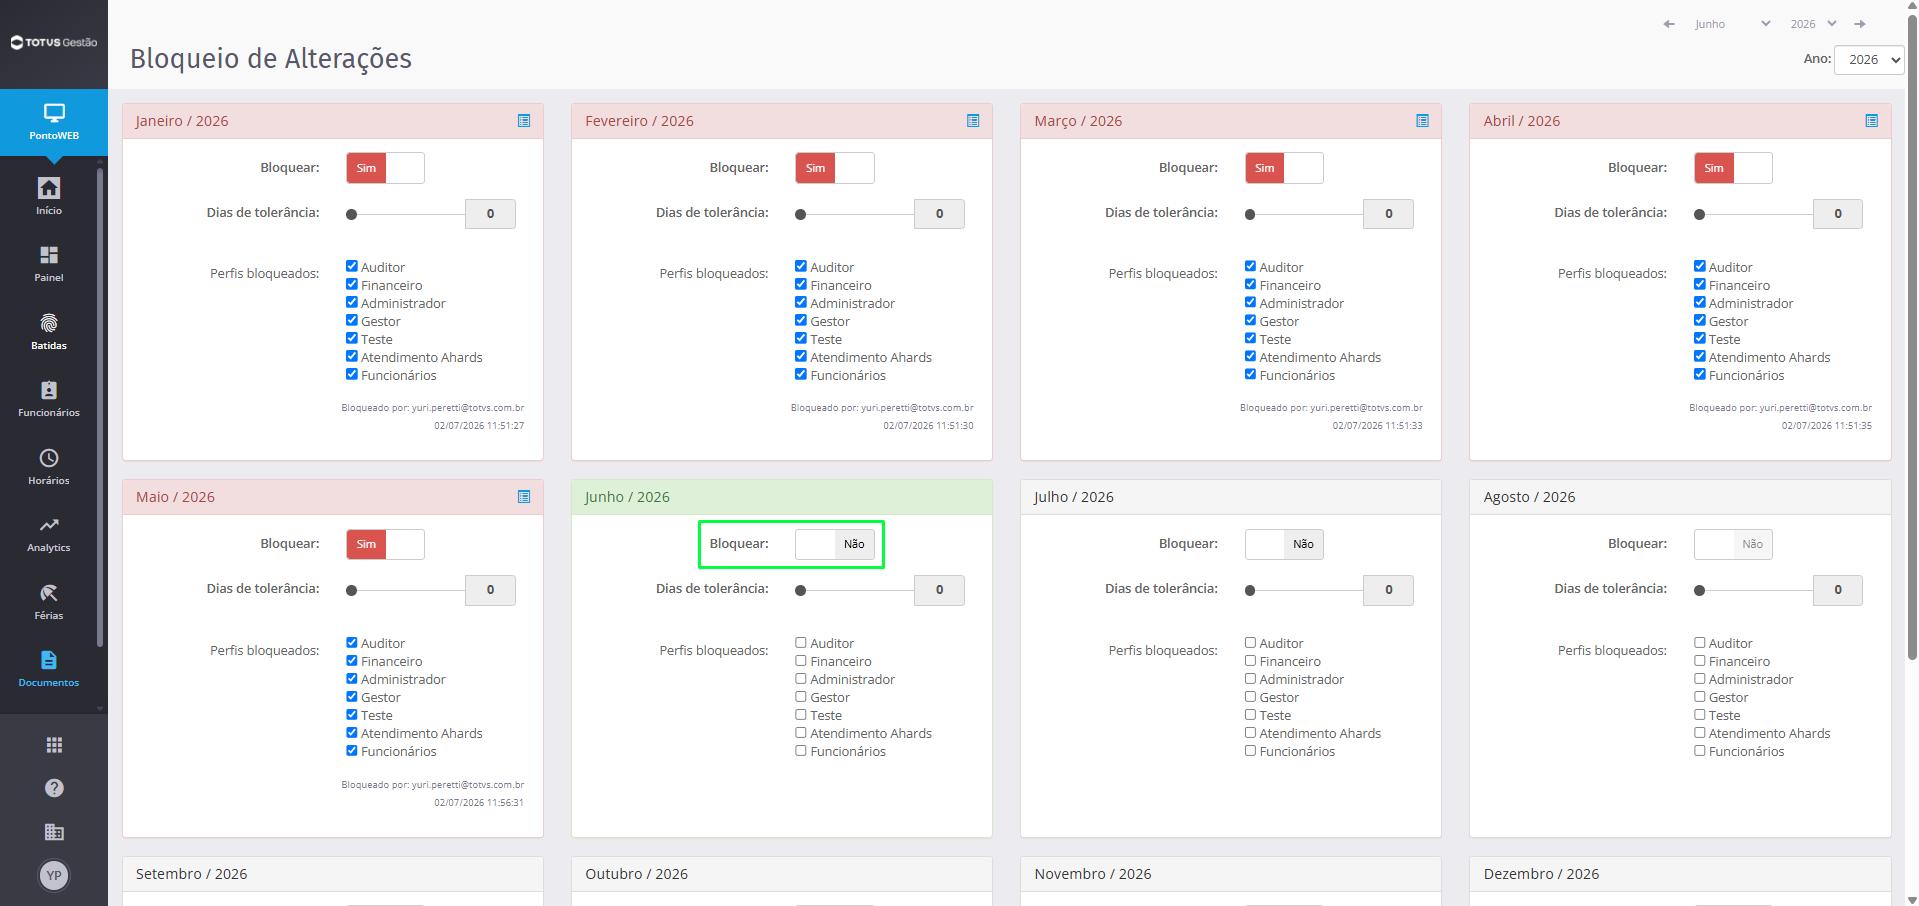Open the help question mark icon
The height and width of the screenshot is (906, 1919).
(x=54, y=788)
